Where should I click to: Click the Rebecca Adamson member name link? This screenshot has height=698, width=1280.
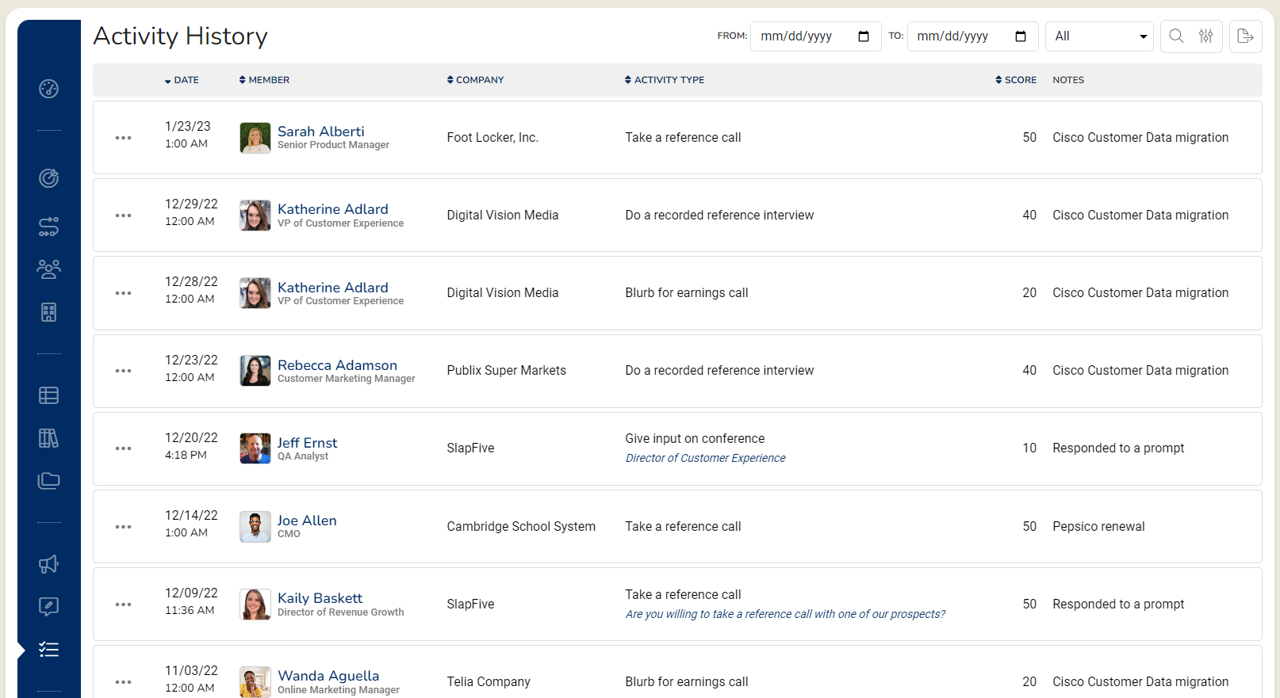pos(337,365)
